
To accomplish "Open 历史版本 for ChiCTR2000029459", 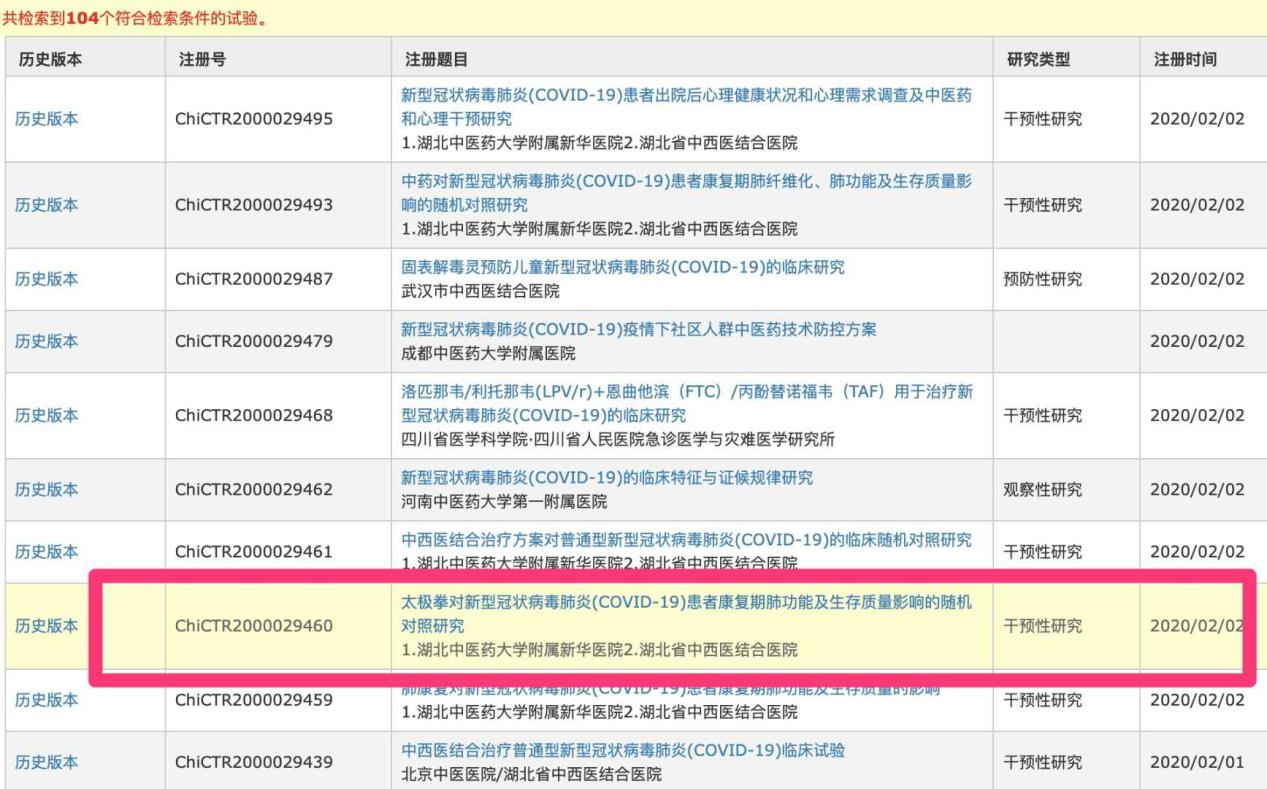I will [x=47, y=700].
